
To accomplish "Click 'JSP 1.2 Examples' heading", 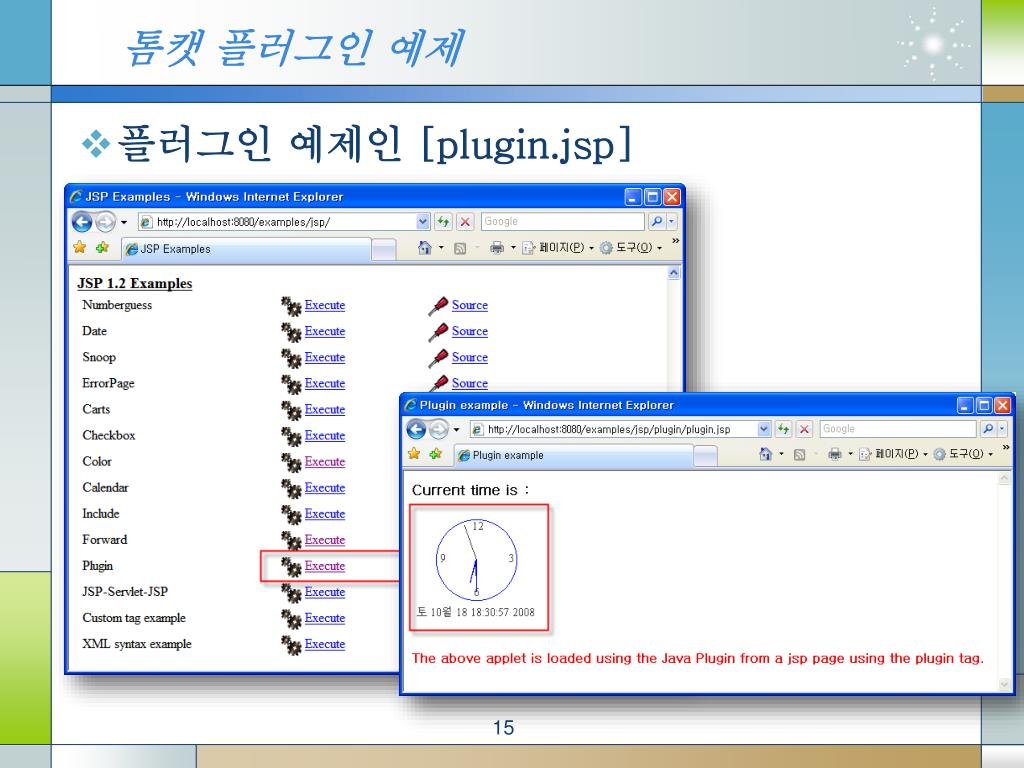I will pos(135,283).
